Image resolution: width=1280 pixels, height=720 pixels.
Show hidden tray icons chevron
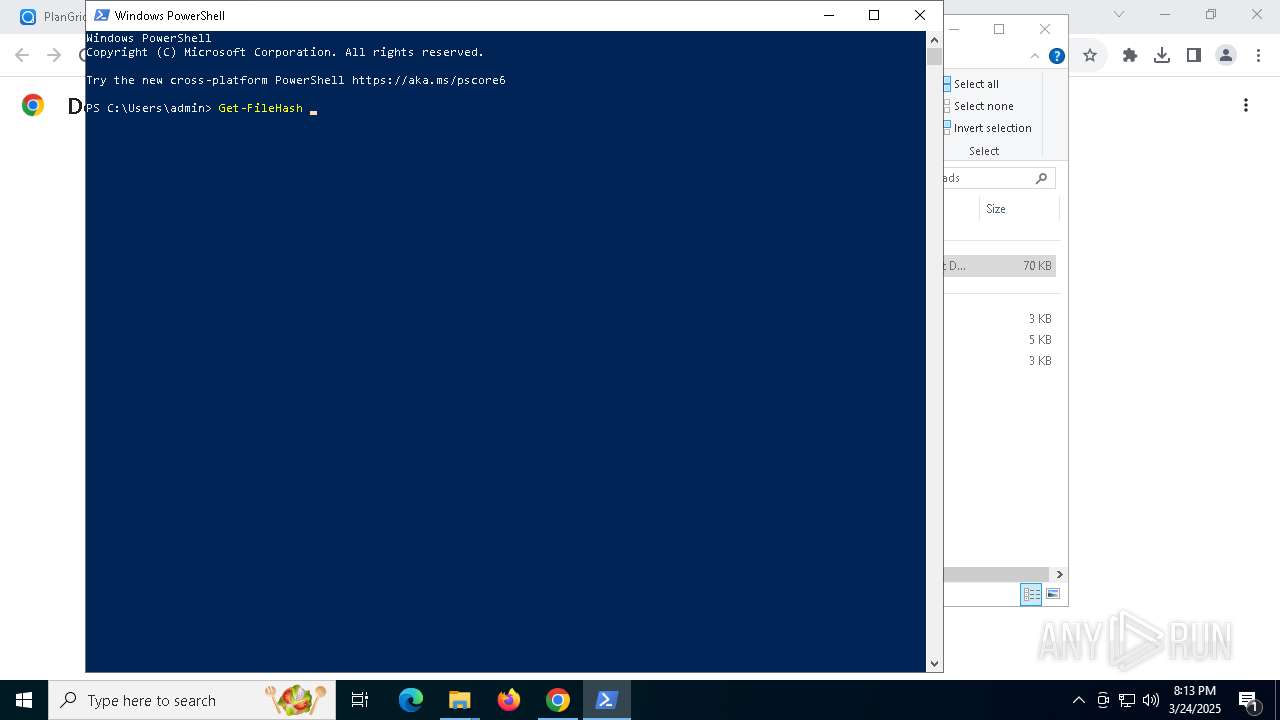1078,700
